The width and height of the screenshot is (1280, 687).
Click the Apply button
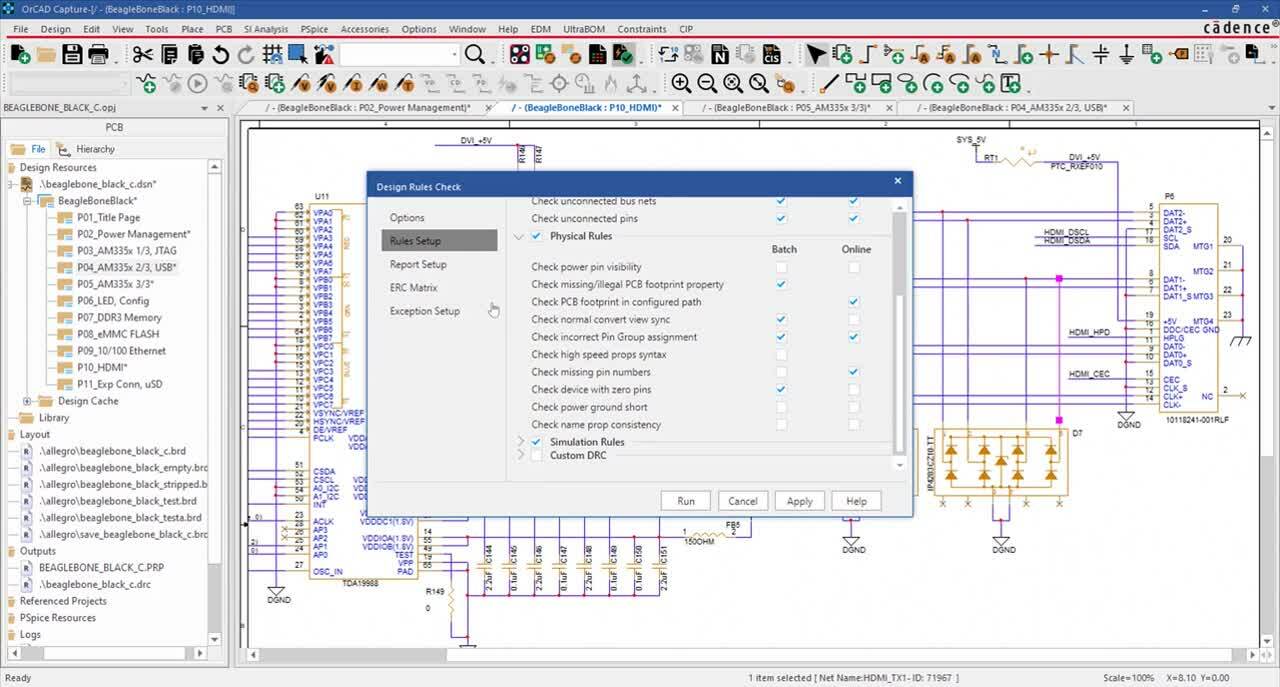800,501
